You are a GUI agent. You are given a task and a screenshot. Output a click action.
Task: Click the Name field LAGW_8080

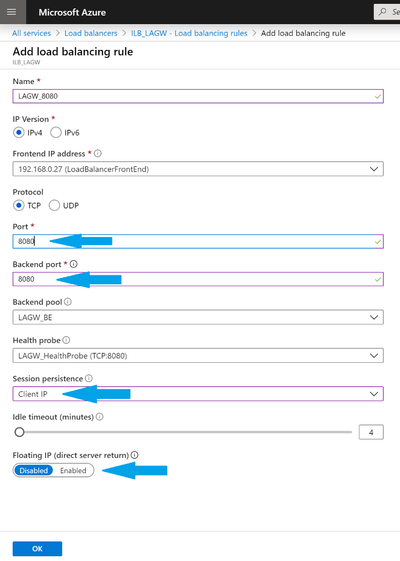198,96
